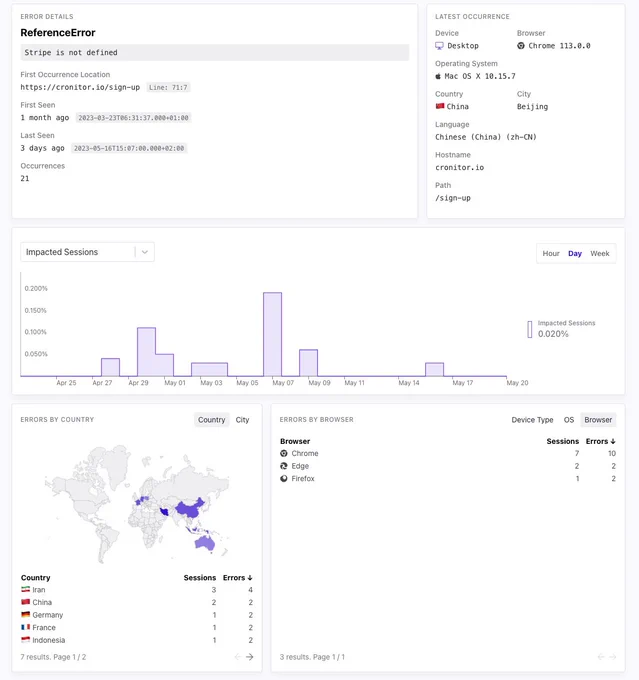The image size is (639, 680).
Task: Click the Desktop monitor device icon
Action: pyautogui.click(x=439, y=46)
